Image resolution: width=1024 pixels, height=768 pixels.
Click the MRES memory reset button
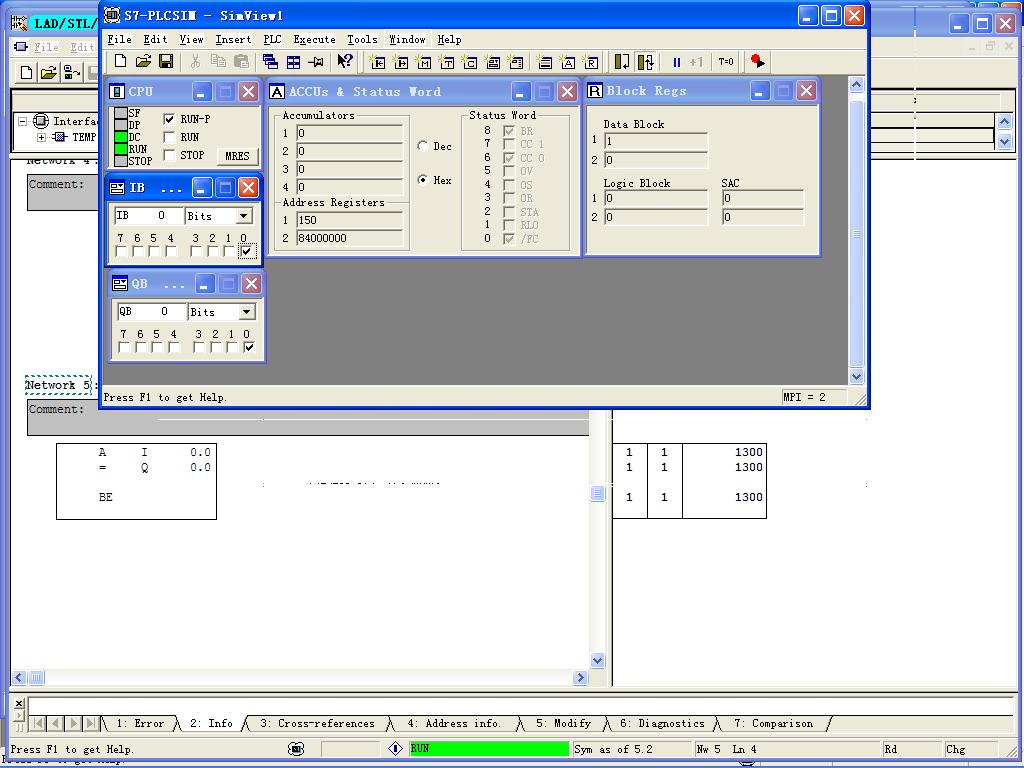[237, 156]
